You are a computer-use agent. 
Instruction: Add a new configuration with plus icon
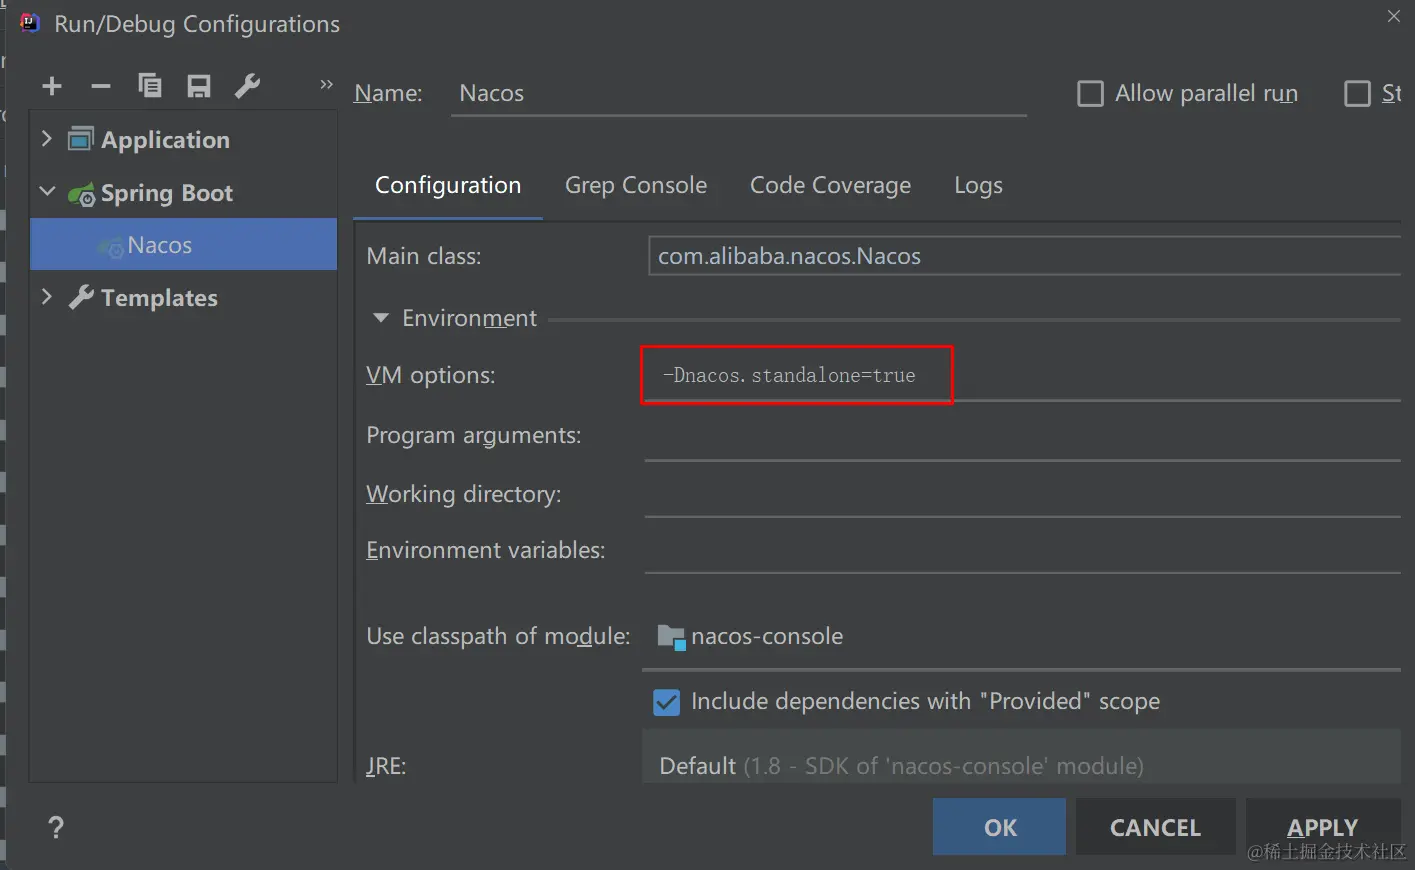pyautogui.click(x=52, y=86)
